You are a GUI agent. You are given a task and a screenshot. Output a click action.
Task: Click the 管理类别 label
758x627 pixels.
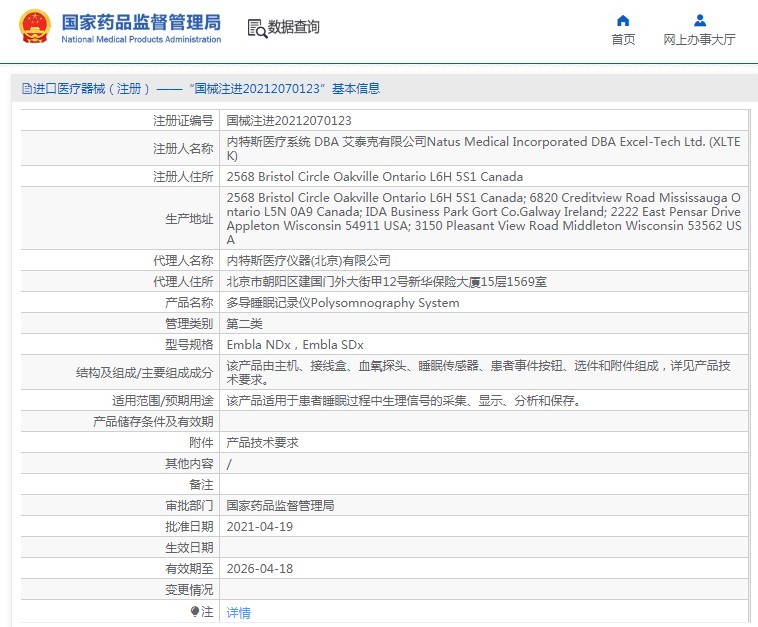click(189, 323)
